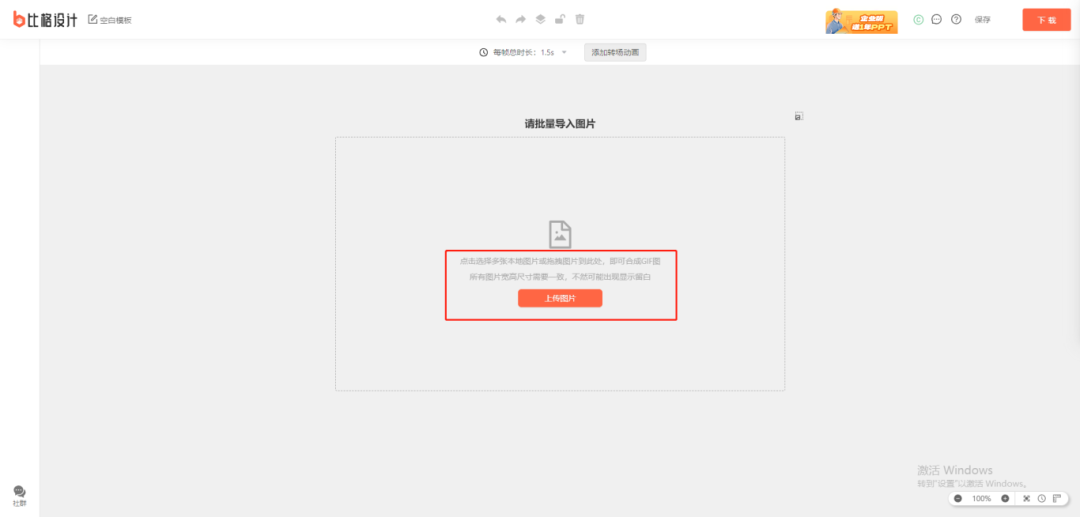The image size is (1080, 517).
Task: Expand the 每帧总时长 1.5s dropdown
Action: tap(564, 52)
